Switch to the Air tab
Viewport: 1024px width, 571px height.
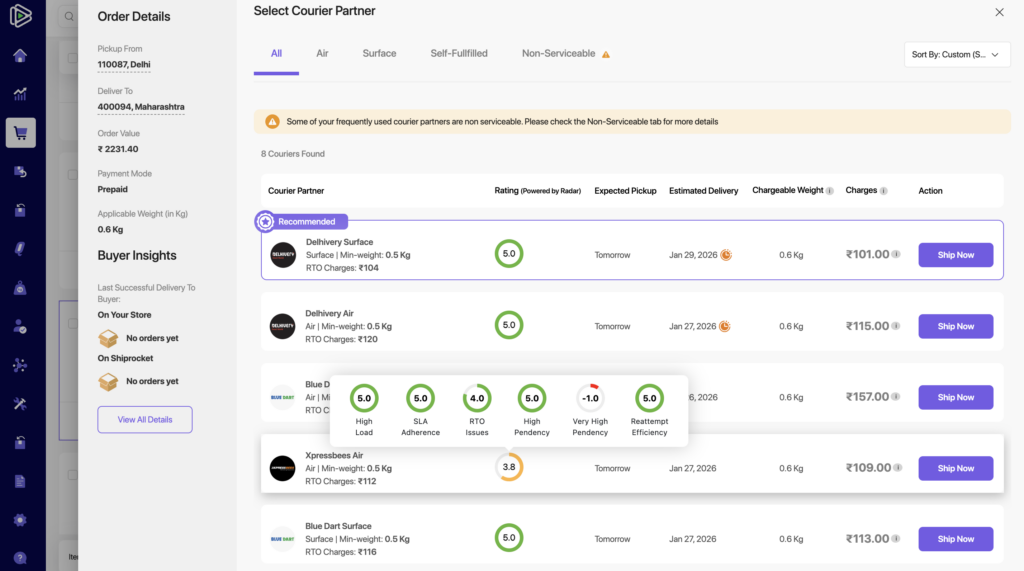coord(322,53)
